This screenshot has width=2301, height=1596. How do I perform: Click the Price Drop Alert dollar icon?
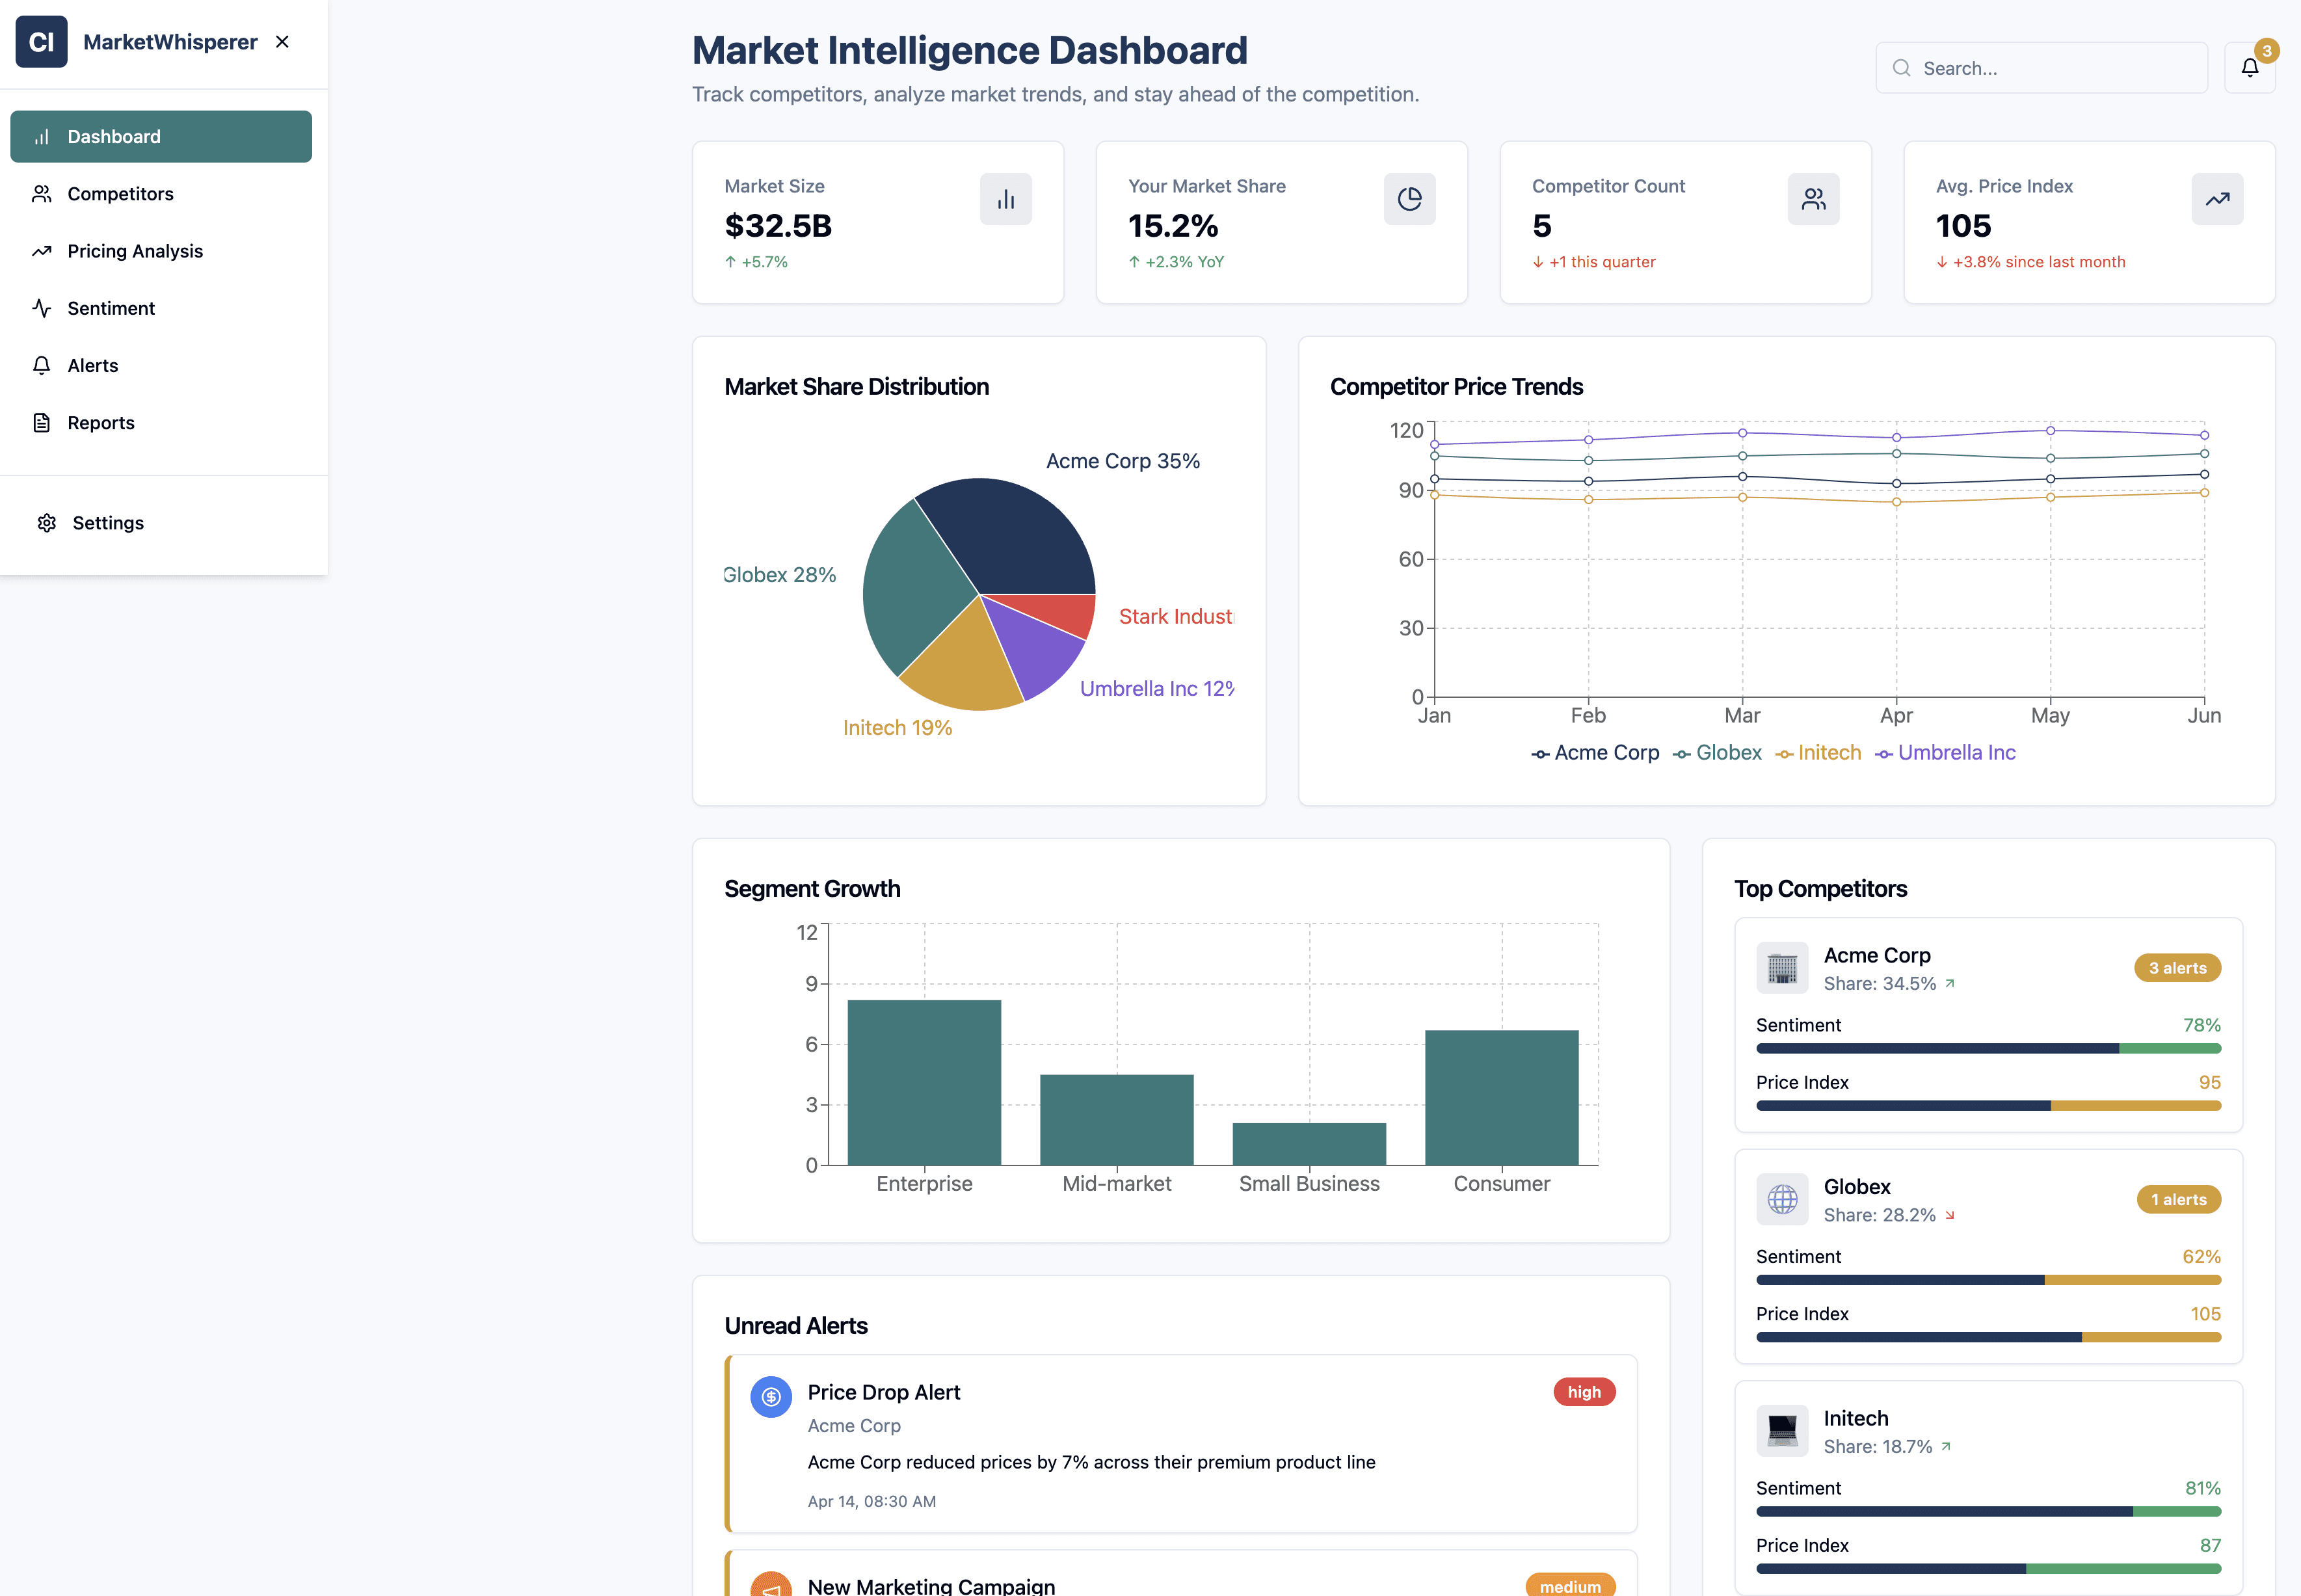(770, 1396)
